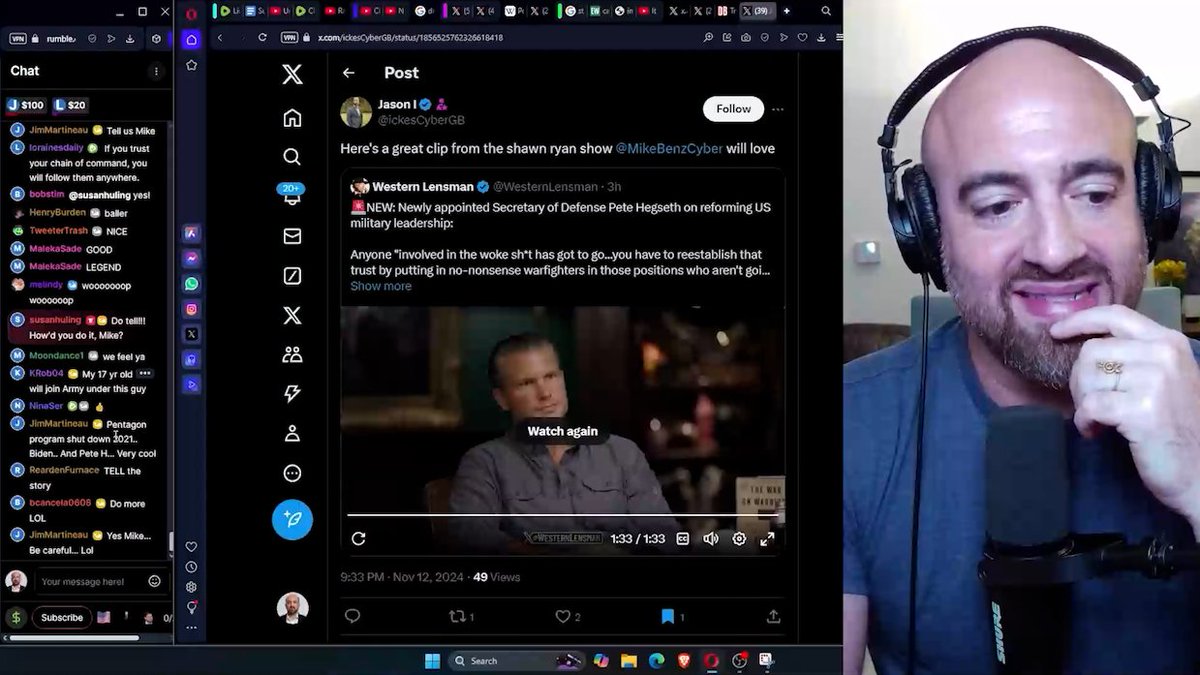Open X Profile person icon

click(x=292, y=433)
